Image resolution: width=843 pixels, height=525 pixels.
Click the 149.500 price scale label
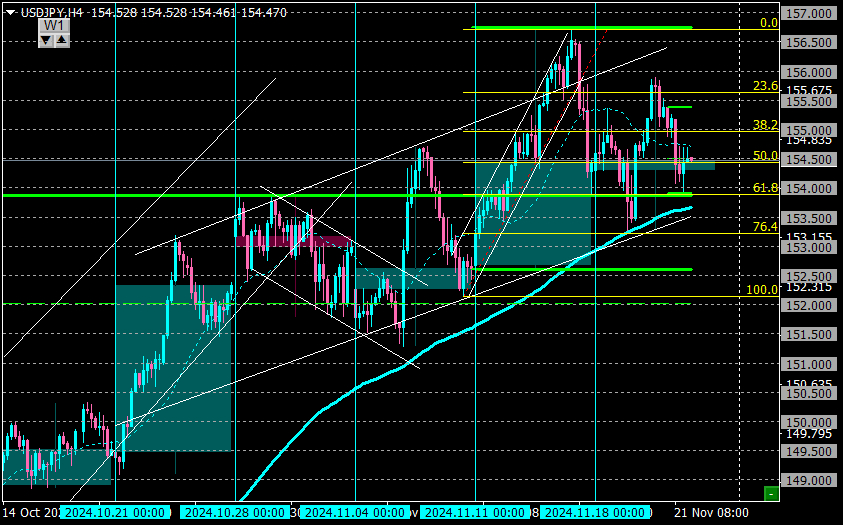pyautogui.click(x=809, y=451)
